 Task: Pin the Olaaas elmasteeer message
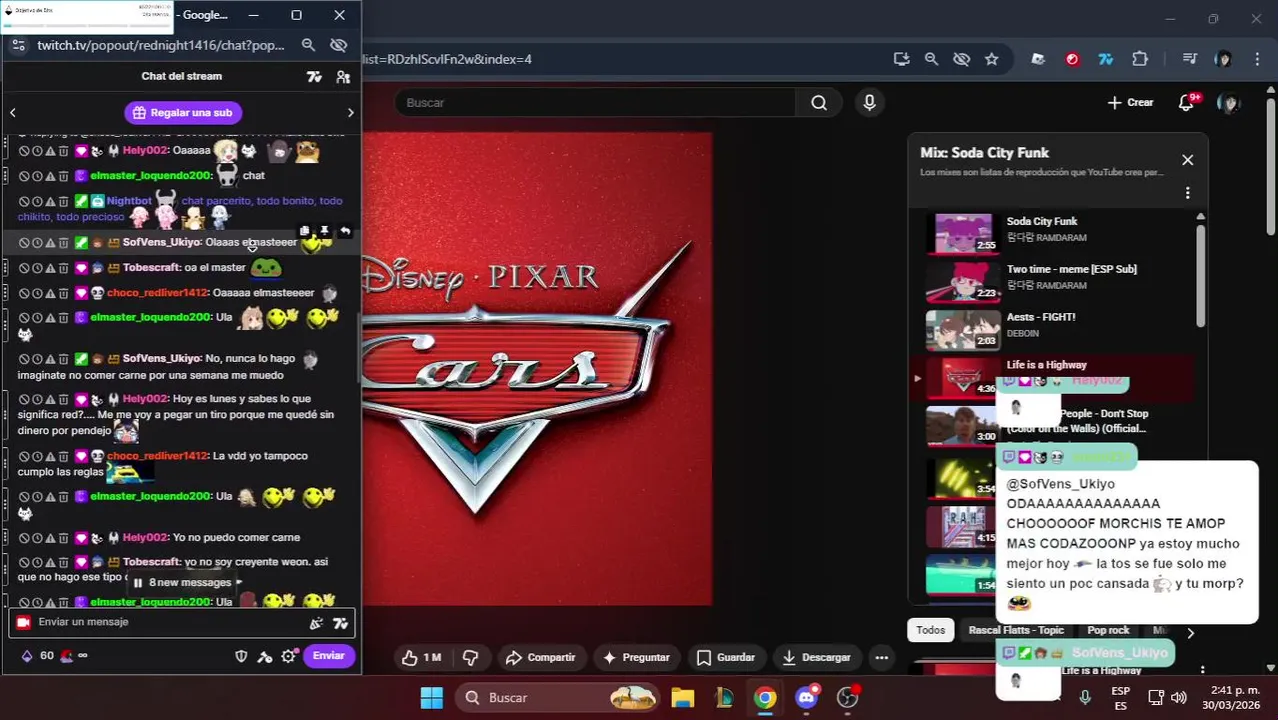[x=324, y=231]
